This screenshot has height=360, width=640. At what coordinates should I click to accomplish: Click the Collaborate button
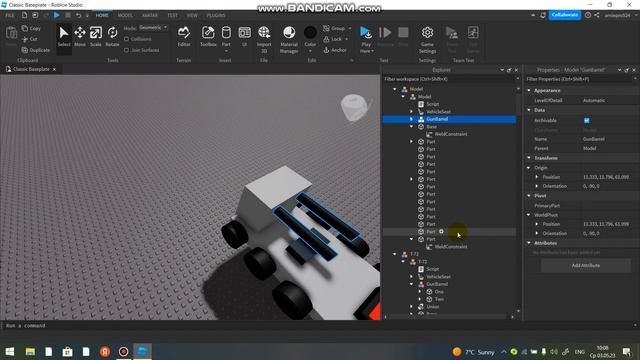[564, 15]
